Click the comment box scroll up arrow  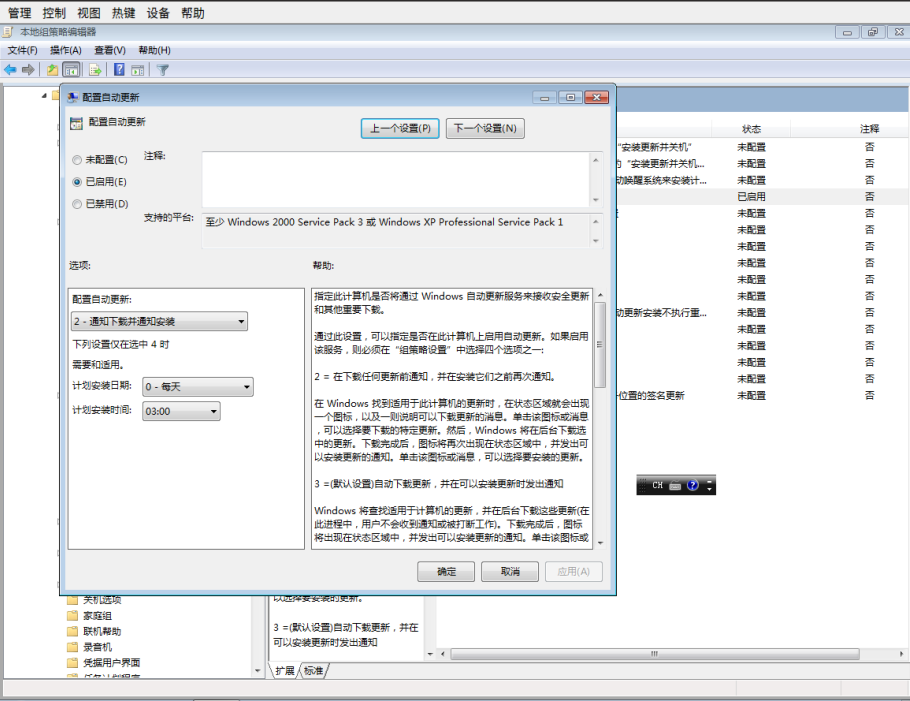[595, 160]
